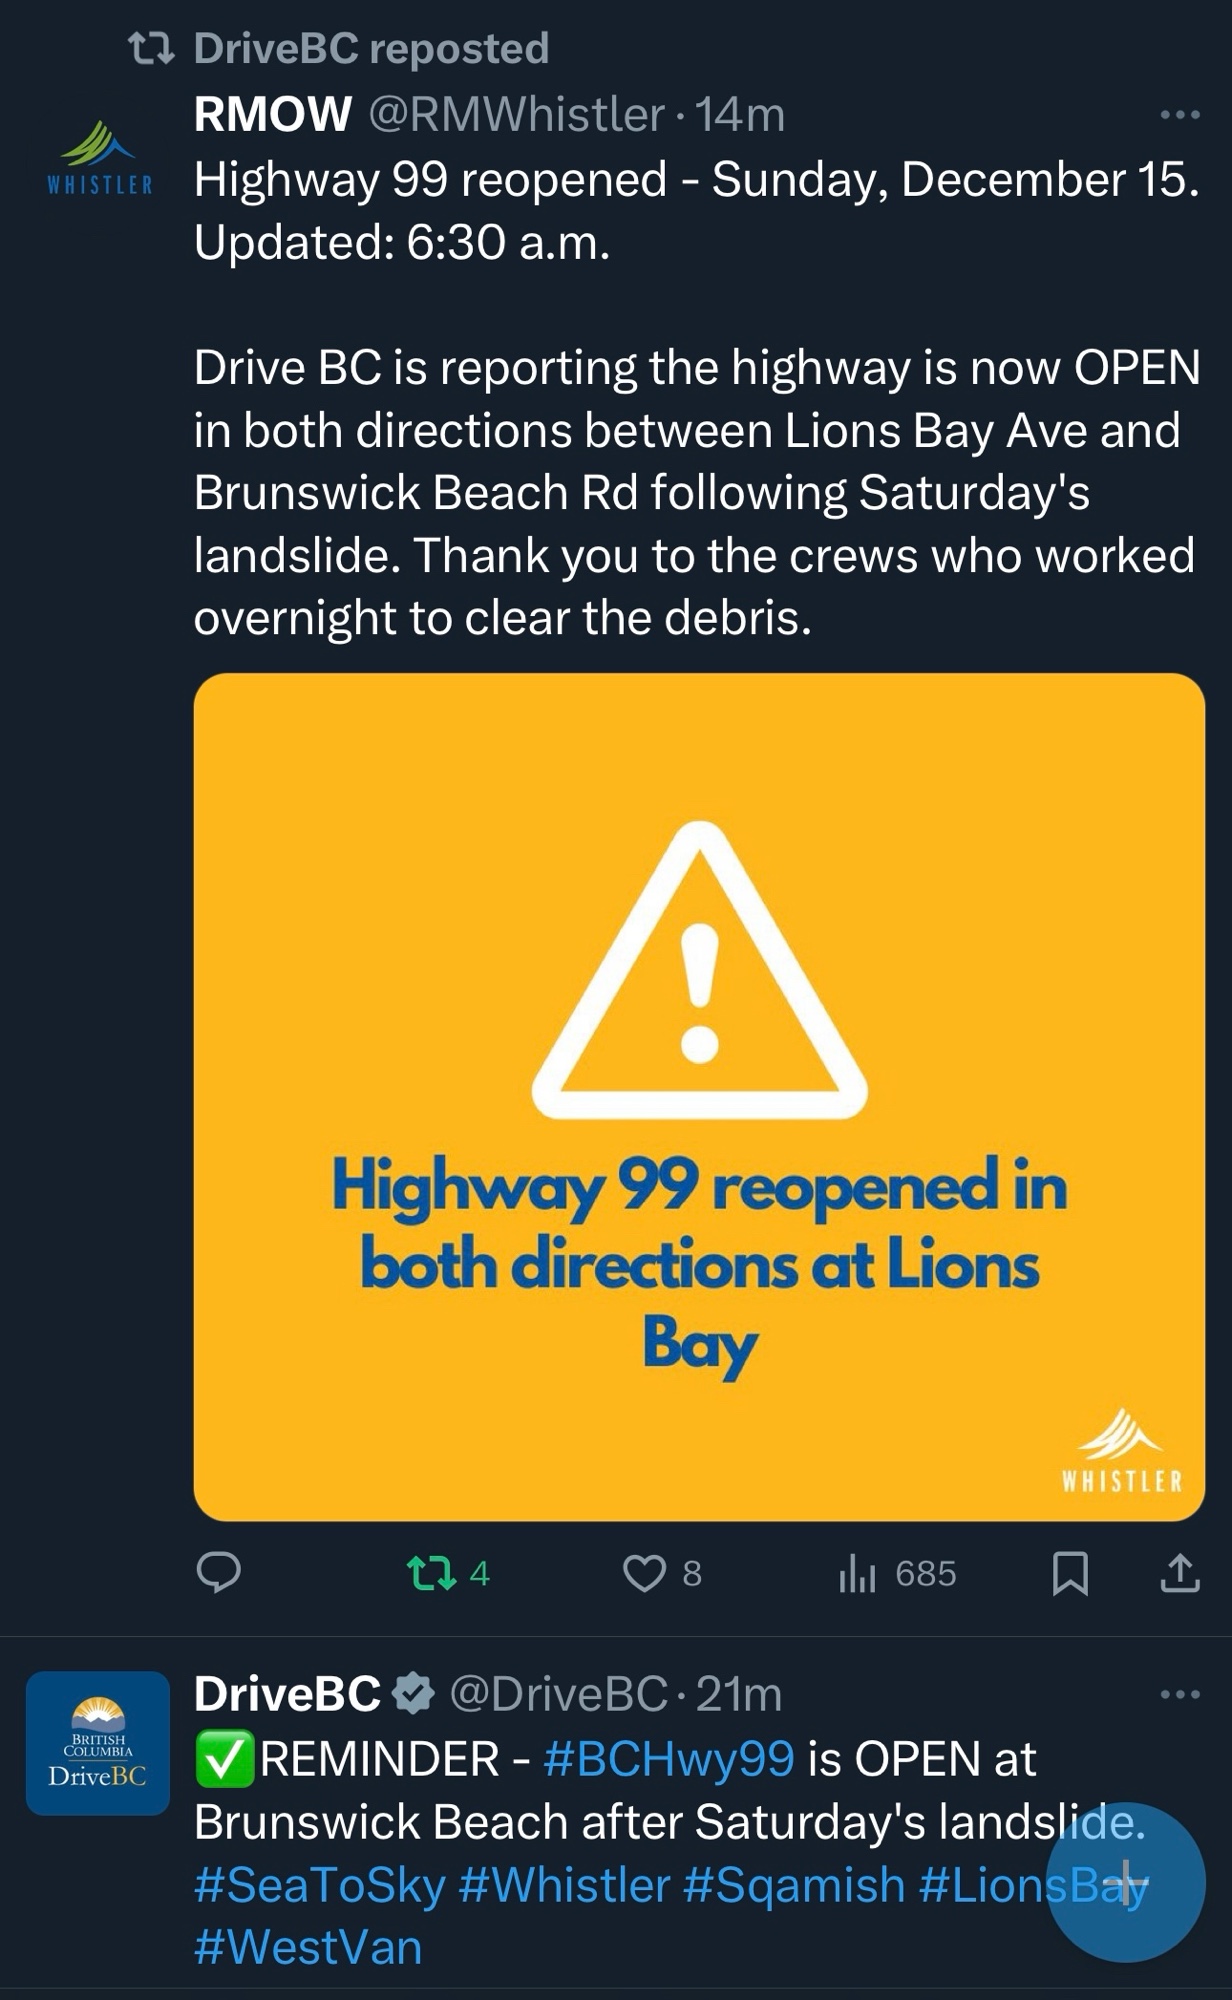
Task: Open the @RMWhistler handle
Action: [x=516, y=115]
